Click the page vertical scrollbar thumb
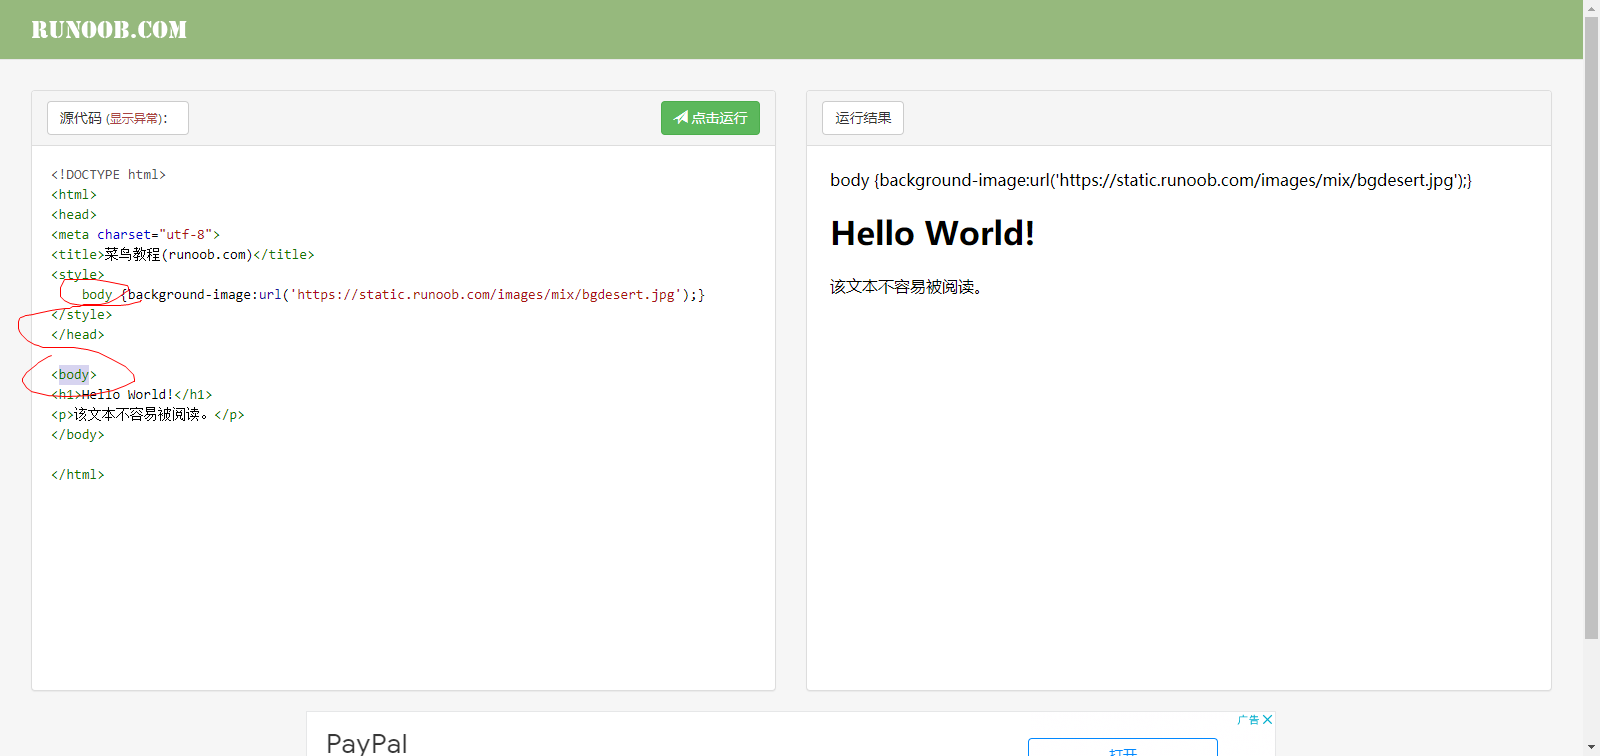 (x=1591, y=327)
